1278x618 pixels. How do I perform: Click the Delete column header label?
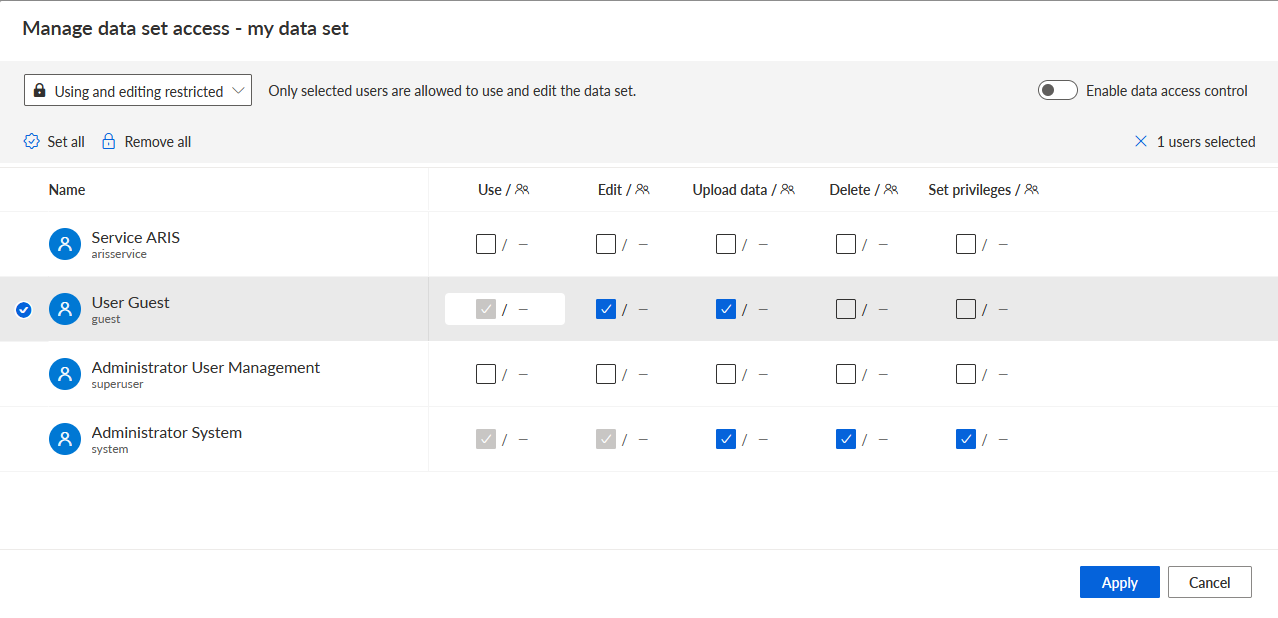pyautogui.click(x=850, y=190)
